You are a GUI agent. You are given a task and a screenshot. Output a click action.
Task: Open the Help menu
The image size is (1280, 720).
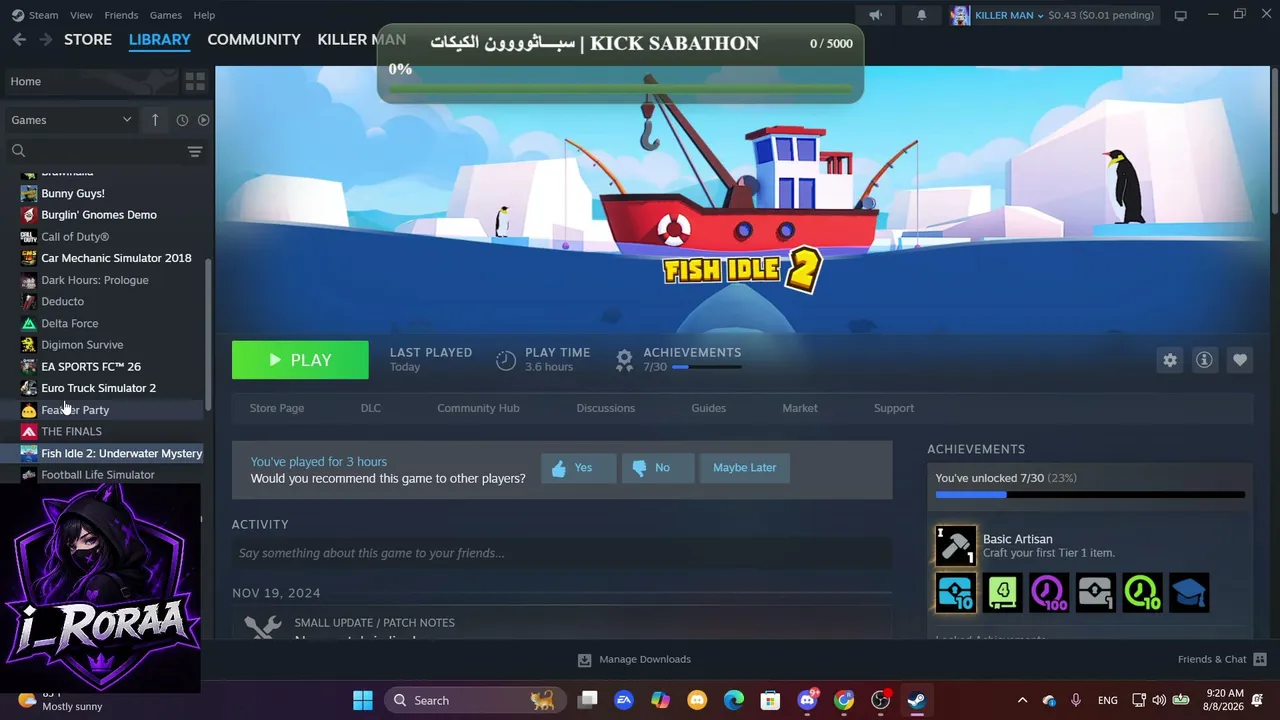click(204, 15)
